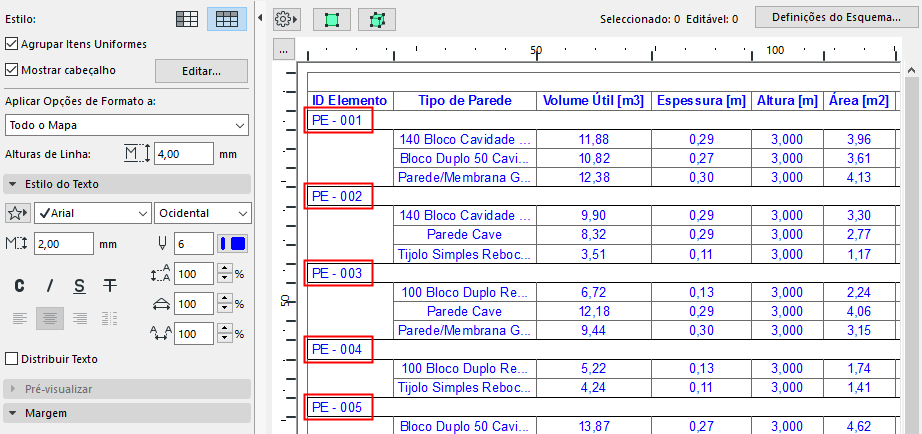Click the volume cell 13,87

(594, 426)
